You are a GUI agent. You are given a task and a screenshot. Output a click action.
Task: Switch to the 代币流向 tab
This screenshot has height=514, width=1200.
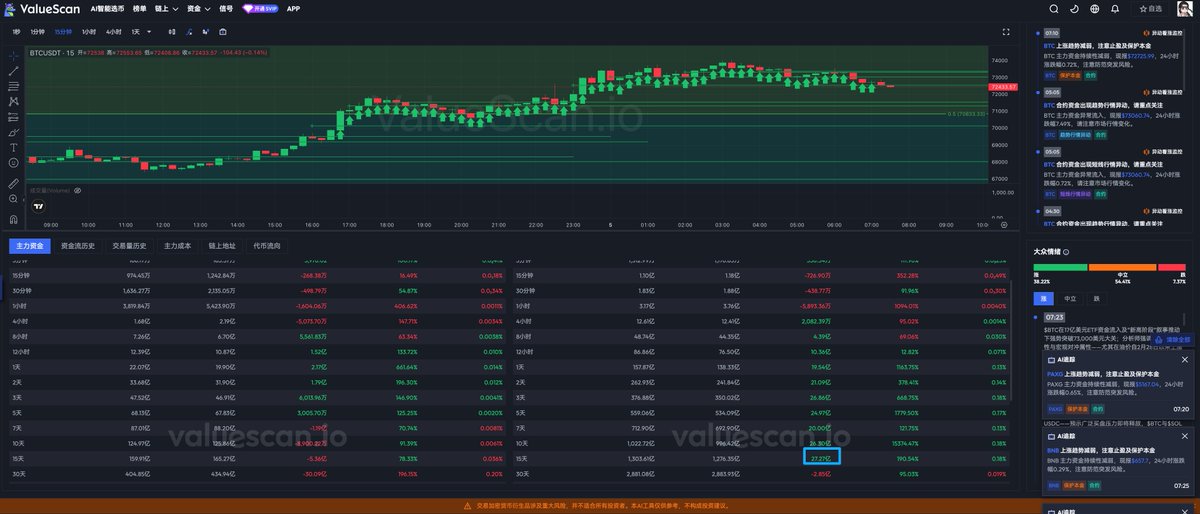pyautogui.click(x=267, y=245)
